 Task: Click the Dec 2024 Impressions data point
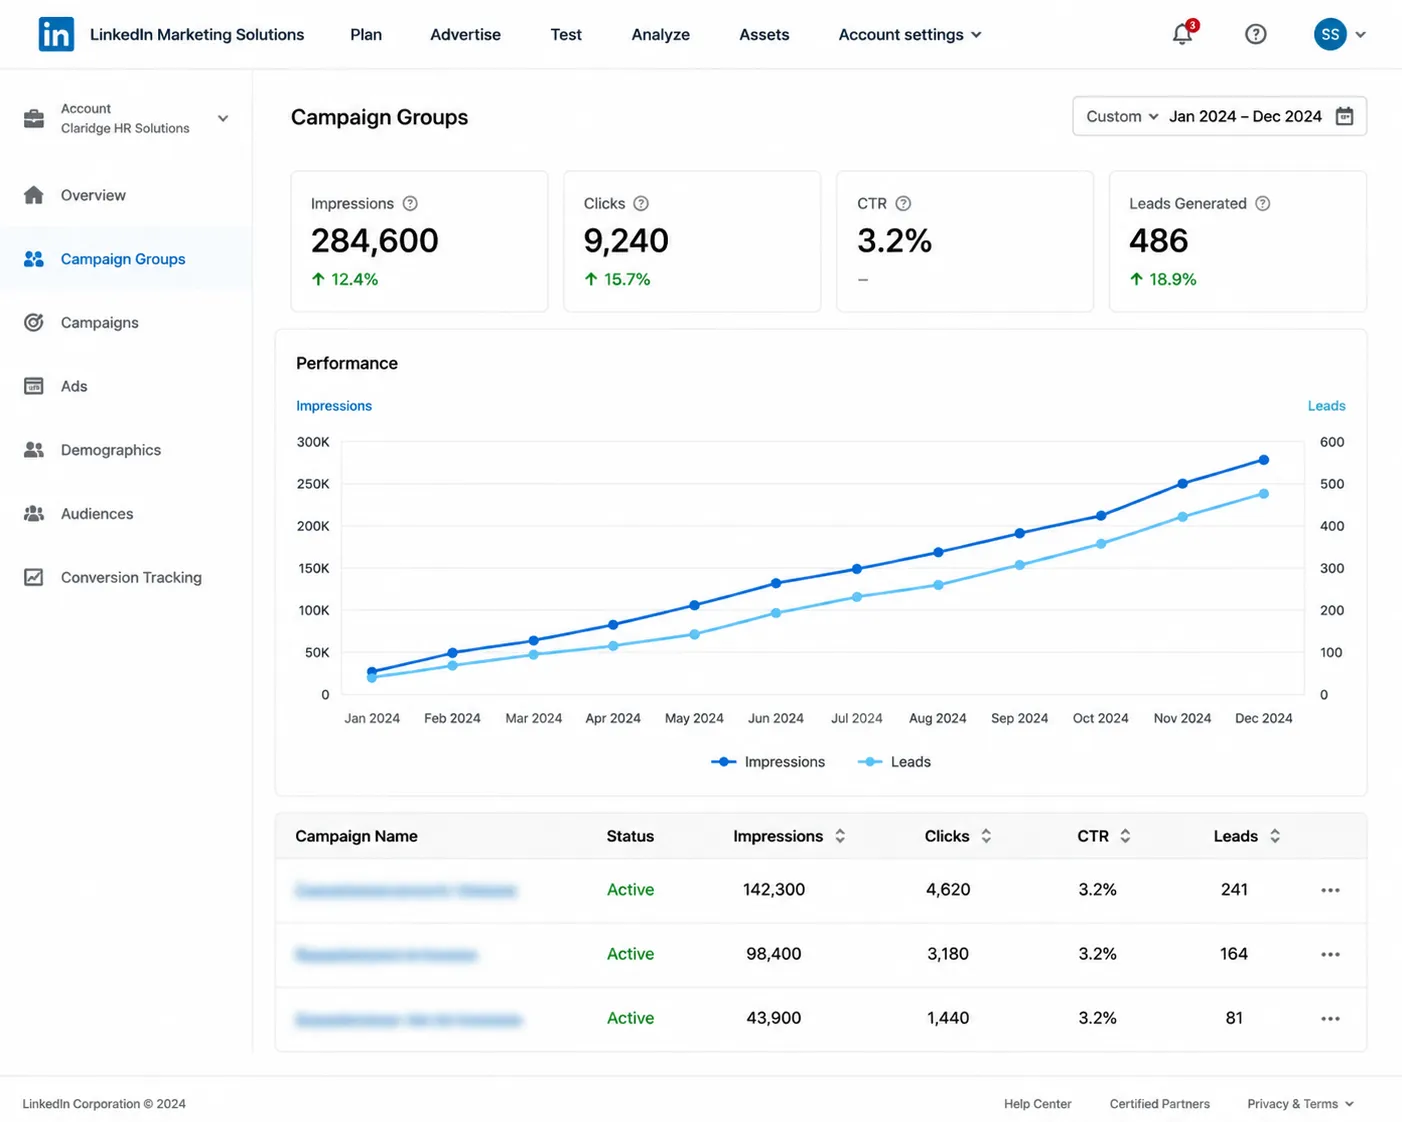(1264, 460)
